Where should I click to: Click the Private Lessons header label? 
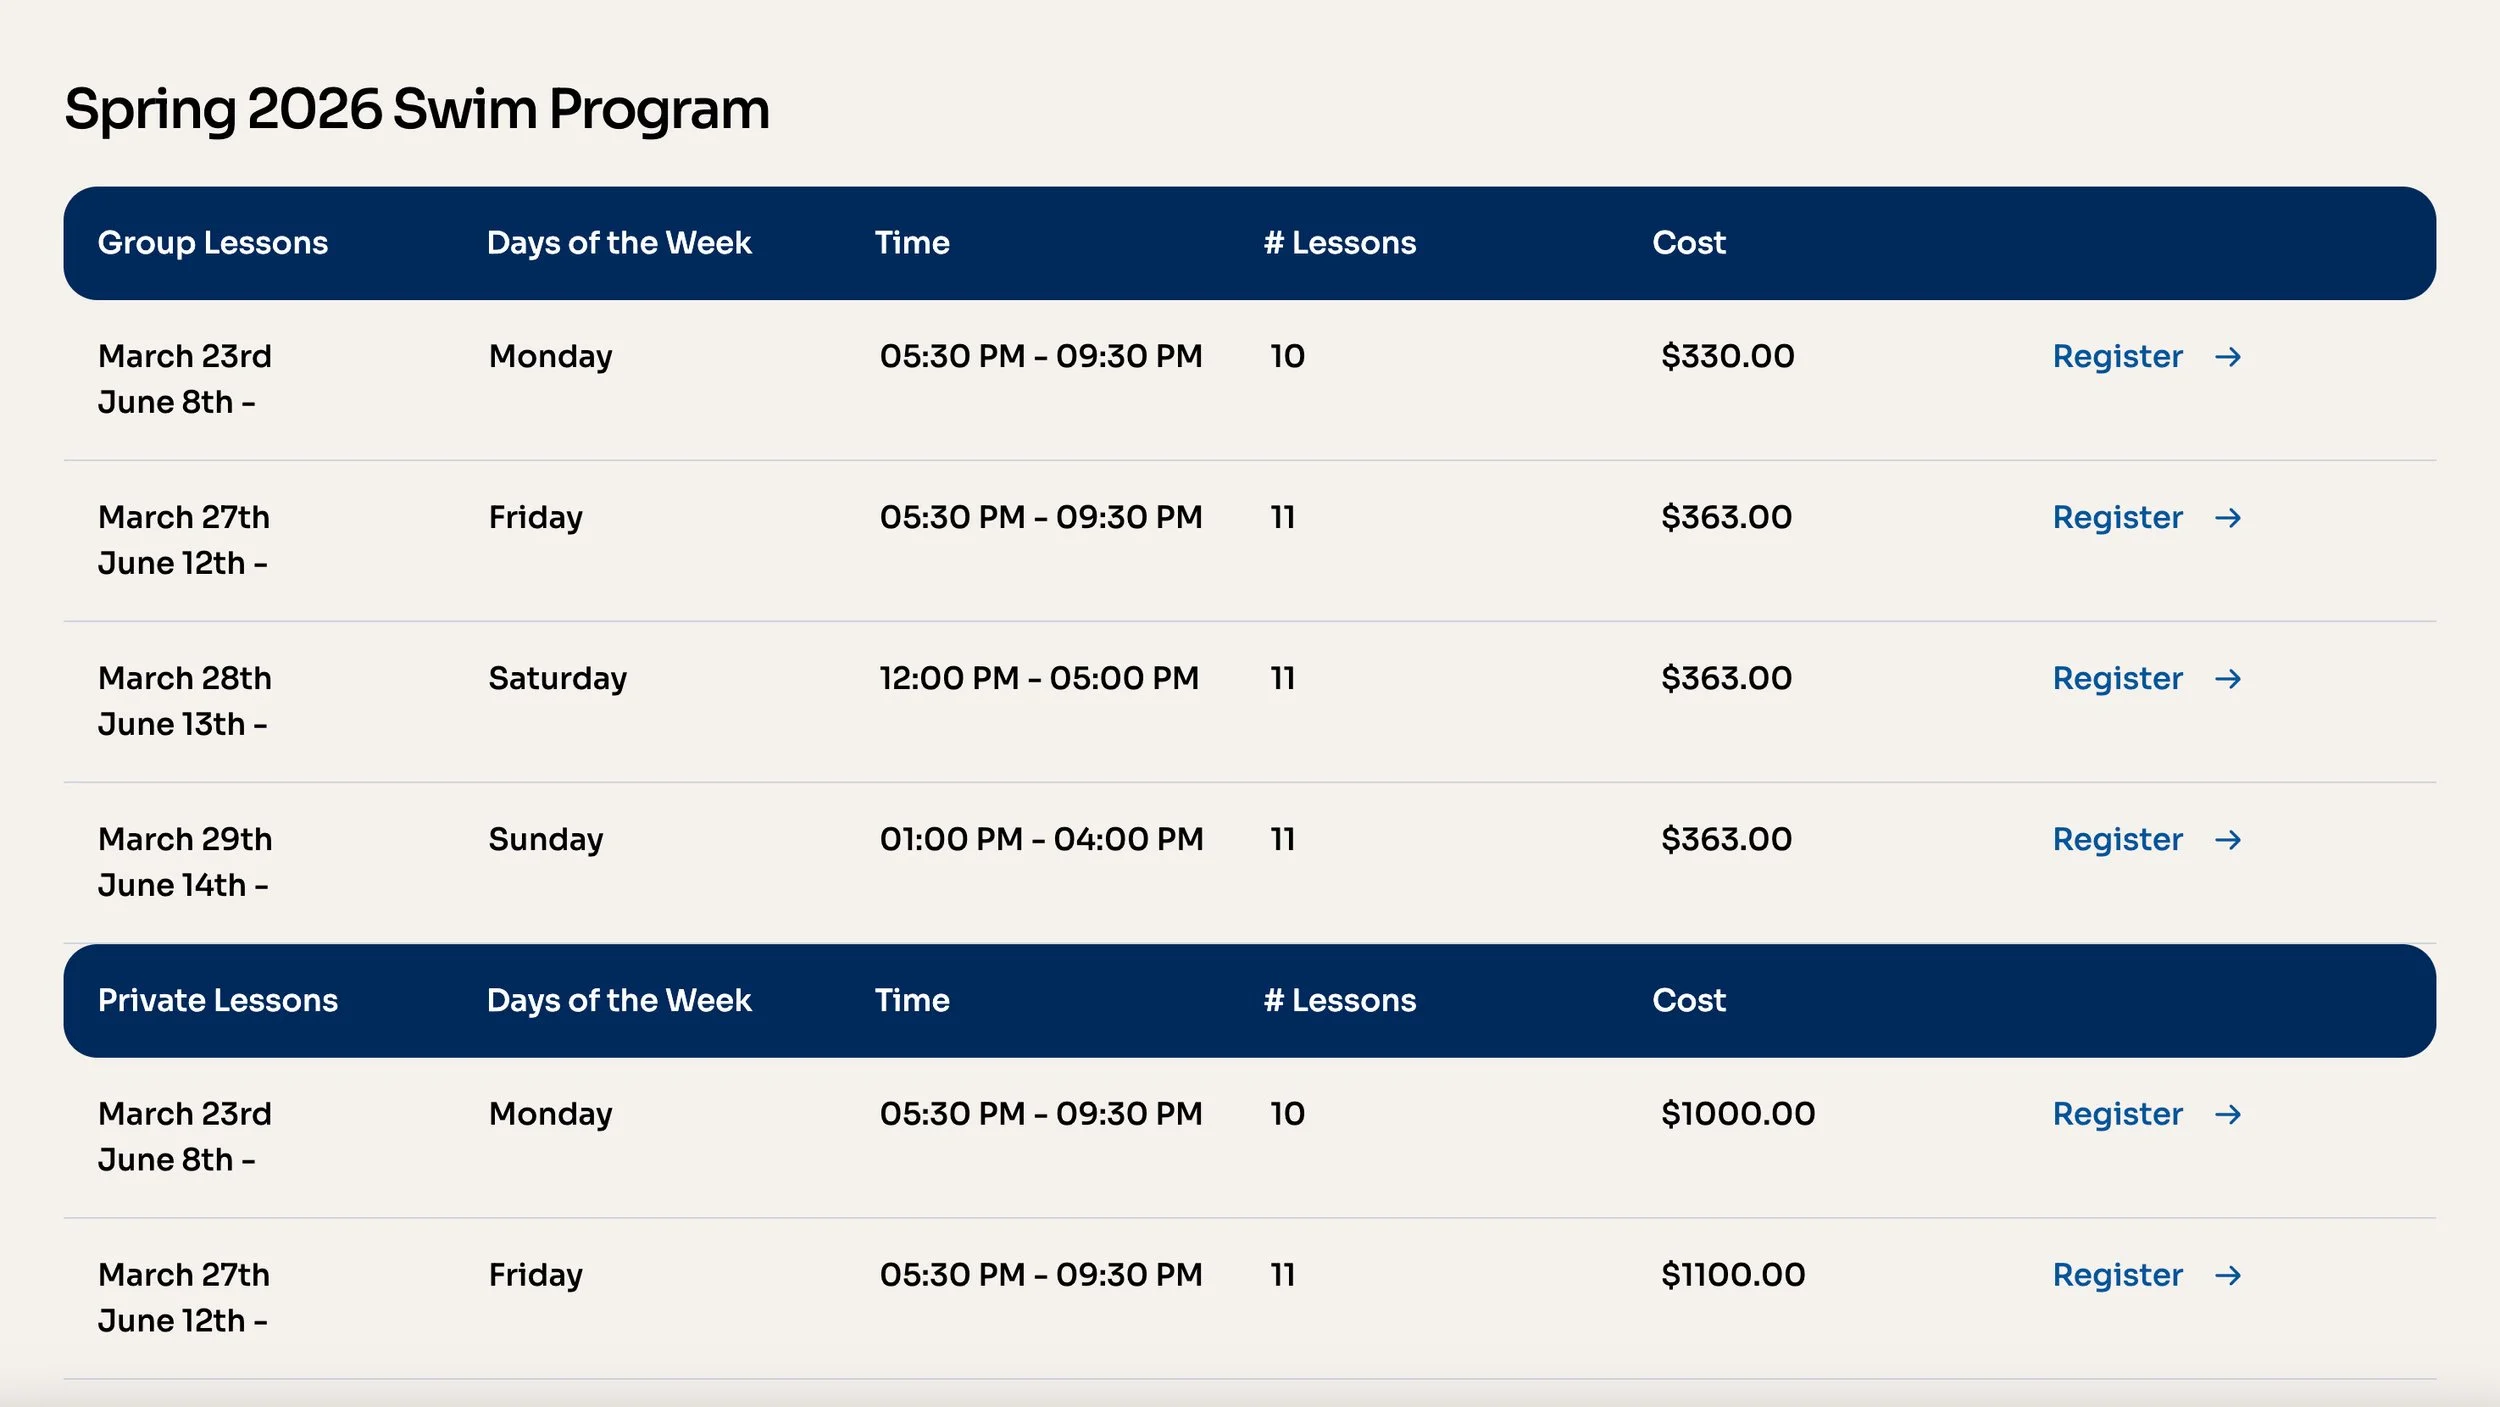click(217, 1001)
